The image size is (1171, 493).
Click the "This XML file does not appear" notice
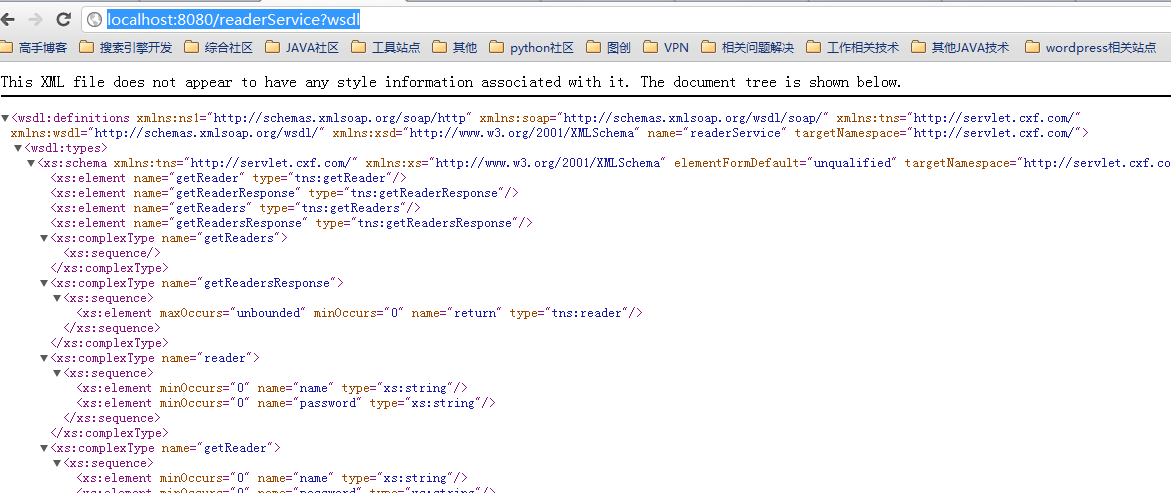click(x=451, y=82)
